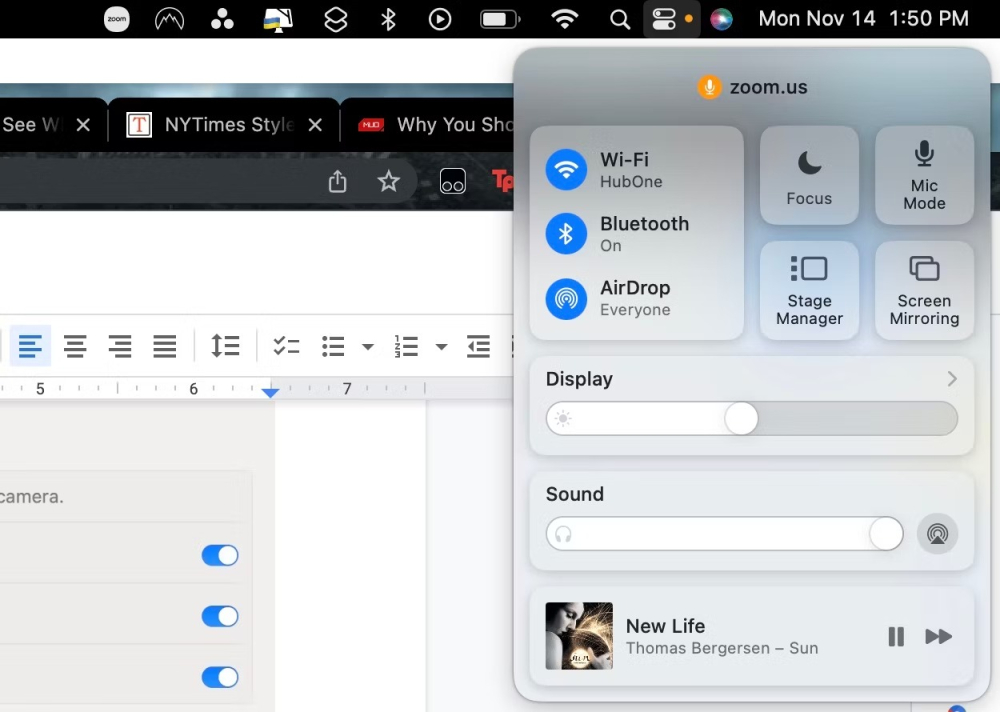
Task: Adjust the Display brightness slider
Action: (740, 418)
